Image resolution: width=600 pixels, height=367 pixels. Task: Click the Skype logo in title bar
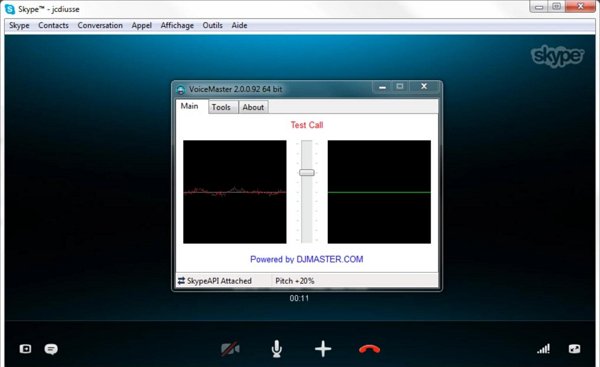point(10,9)
